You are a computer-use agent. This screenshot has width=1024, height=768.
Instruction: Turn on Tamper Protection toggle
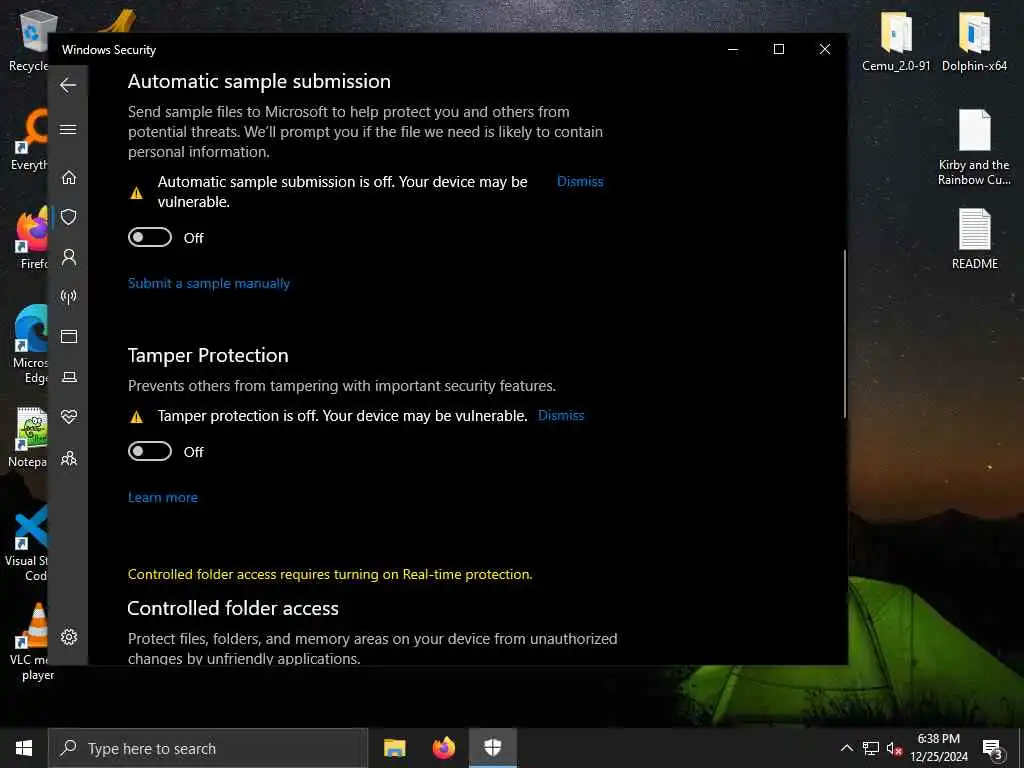point(150,451)
